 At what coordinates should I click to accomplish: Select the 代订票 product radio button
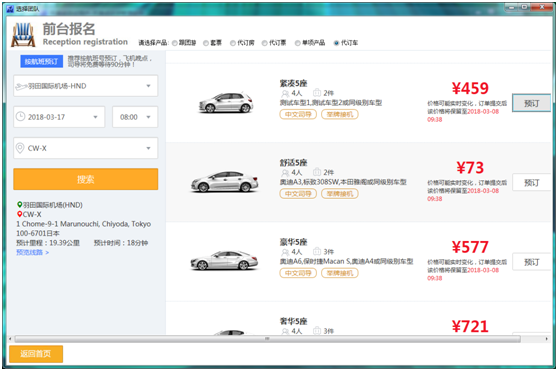(x=264, y=43)
